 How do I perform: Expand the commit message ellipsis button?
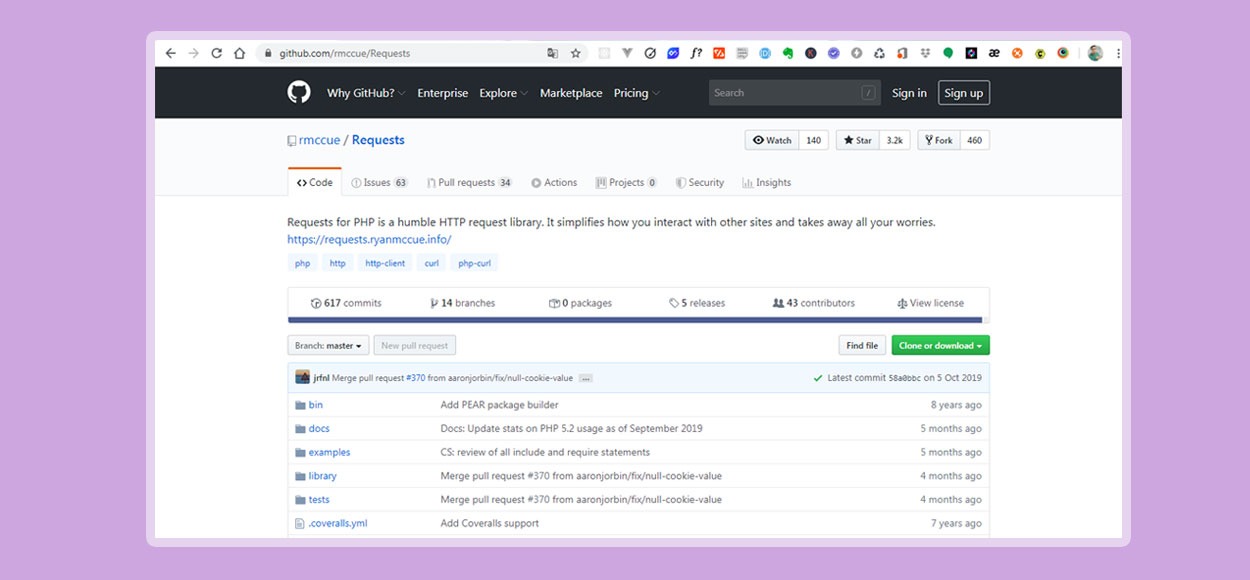tap(586, 378)
